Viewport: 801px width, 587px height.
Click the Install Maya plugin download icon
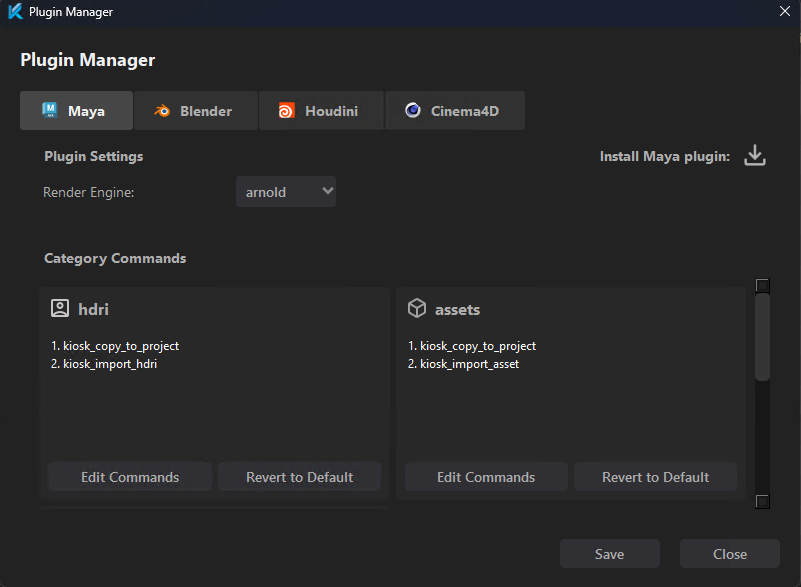click(755, 155)
